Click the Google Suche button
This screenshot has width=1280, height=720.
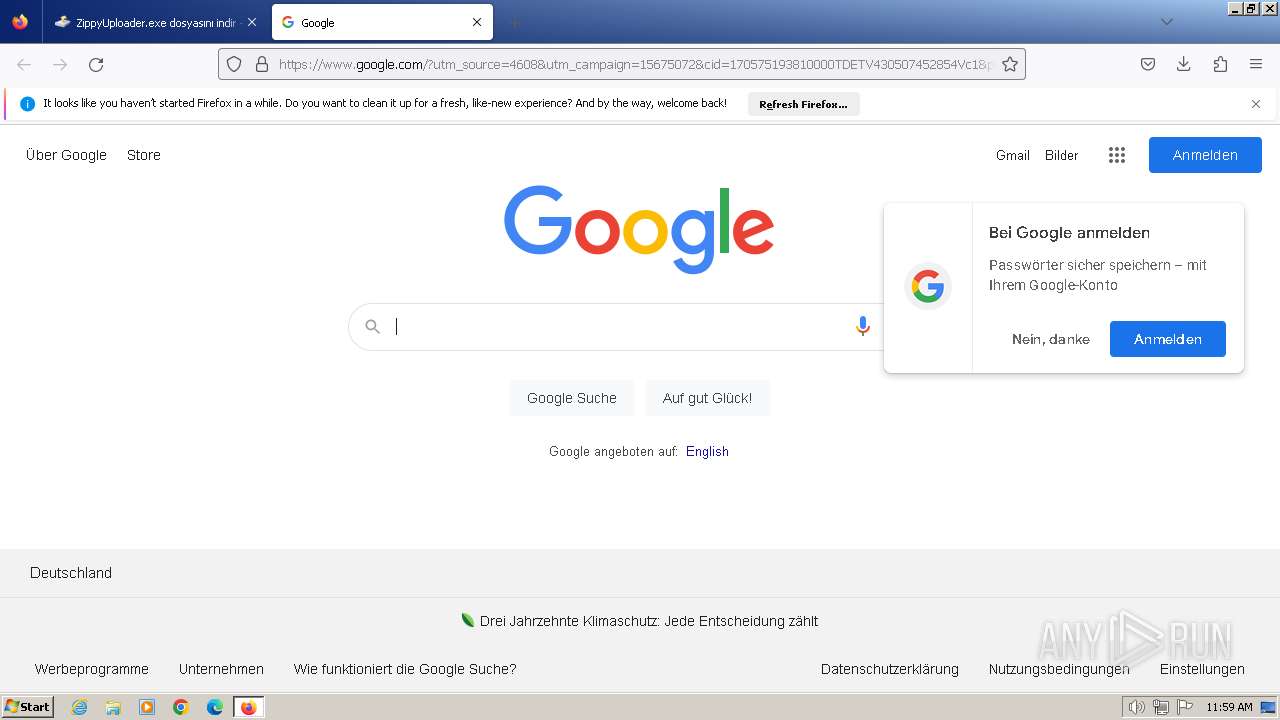pyautogui.click(x=572, y=398)
